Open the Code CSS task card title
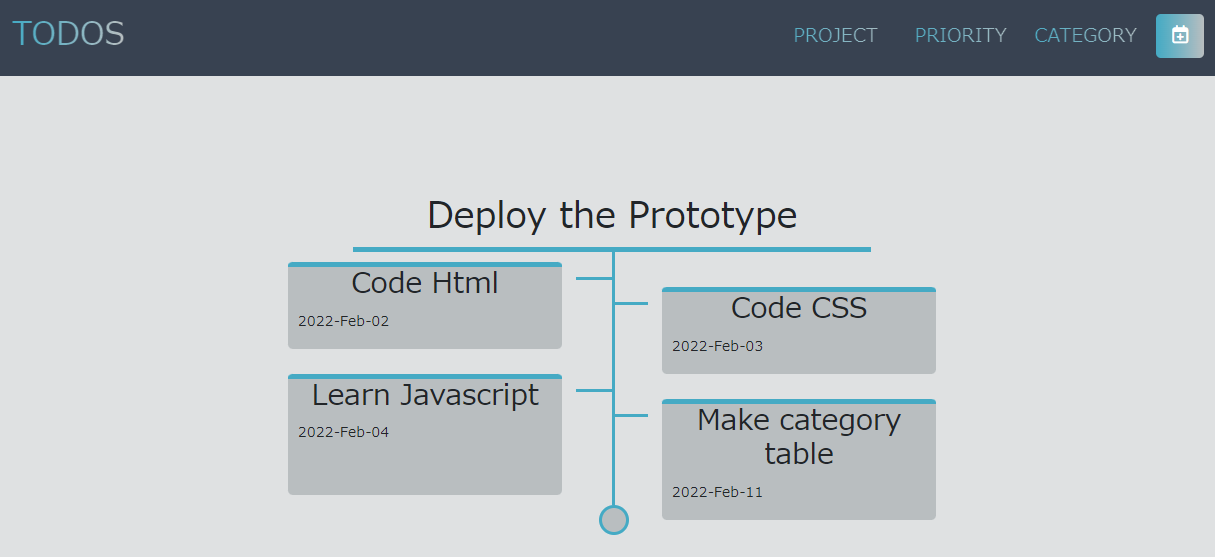1215x557 pixels. 798,308
